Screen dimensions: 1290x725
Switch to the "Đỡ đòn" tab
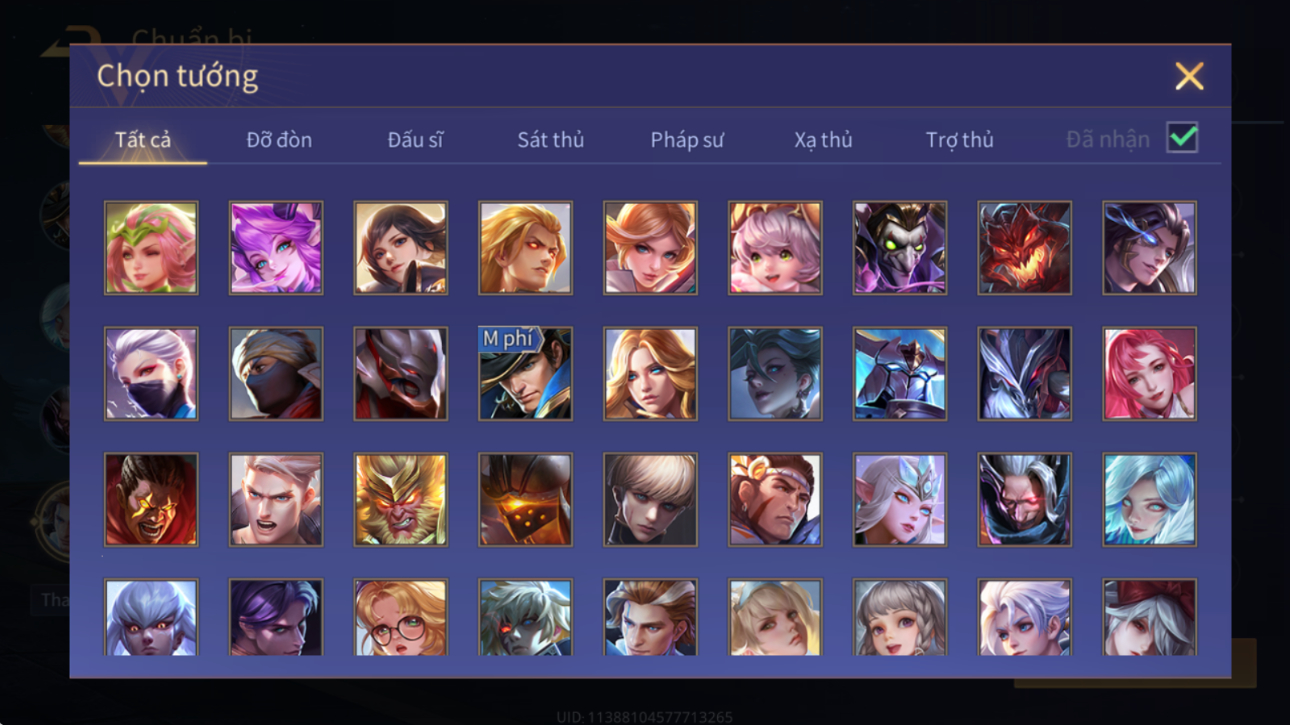click(x=279, y=140)
